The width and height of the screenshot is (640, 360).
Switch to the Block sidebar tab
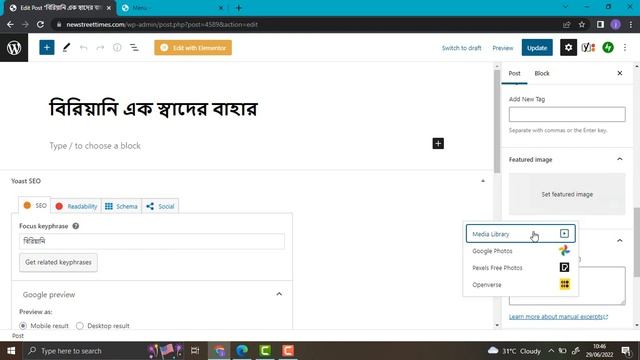pyautogui.click(x=542, y=73)
